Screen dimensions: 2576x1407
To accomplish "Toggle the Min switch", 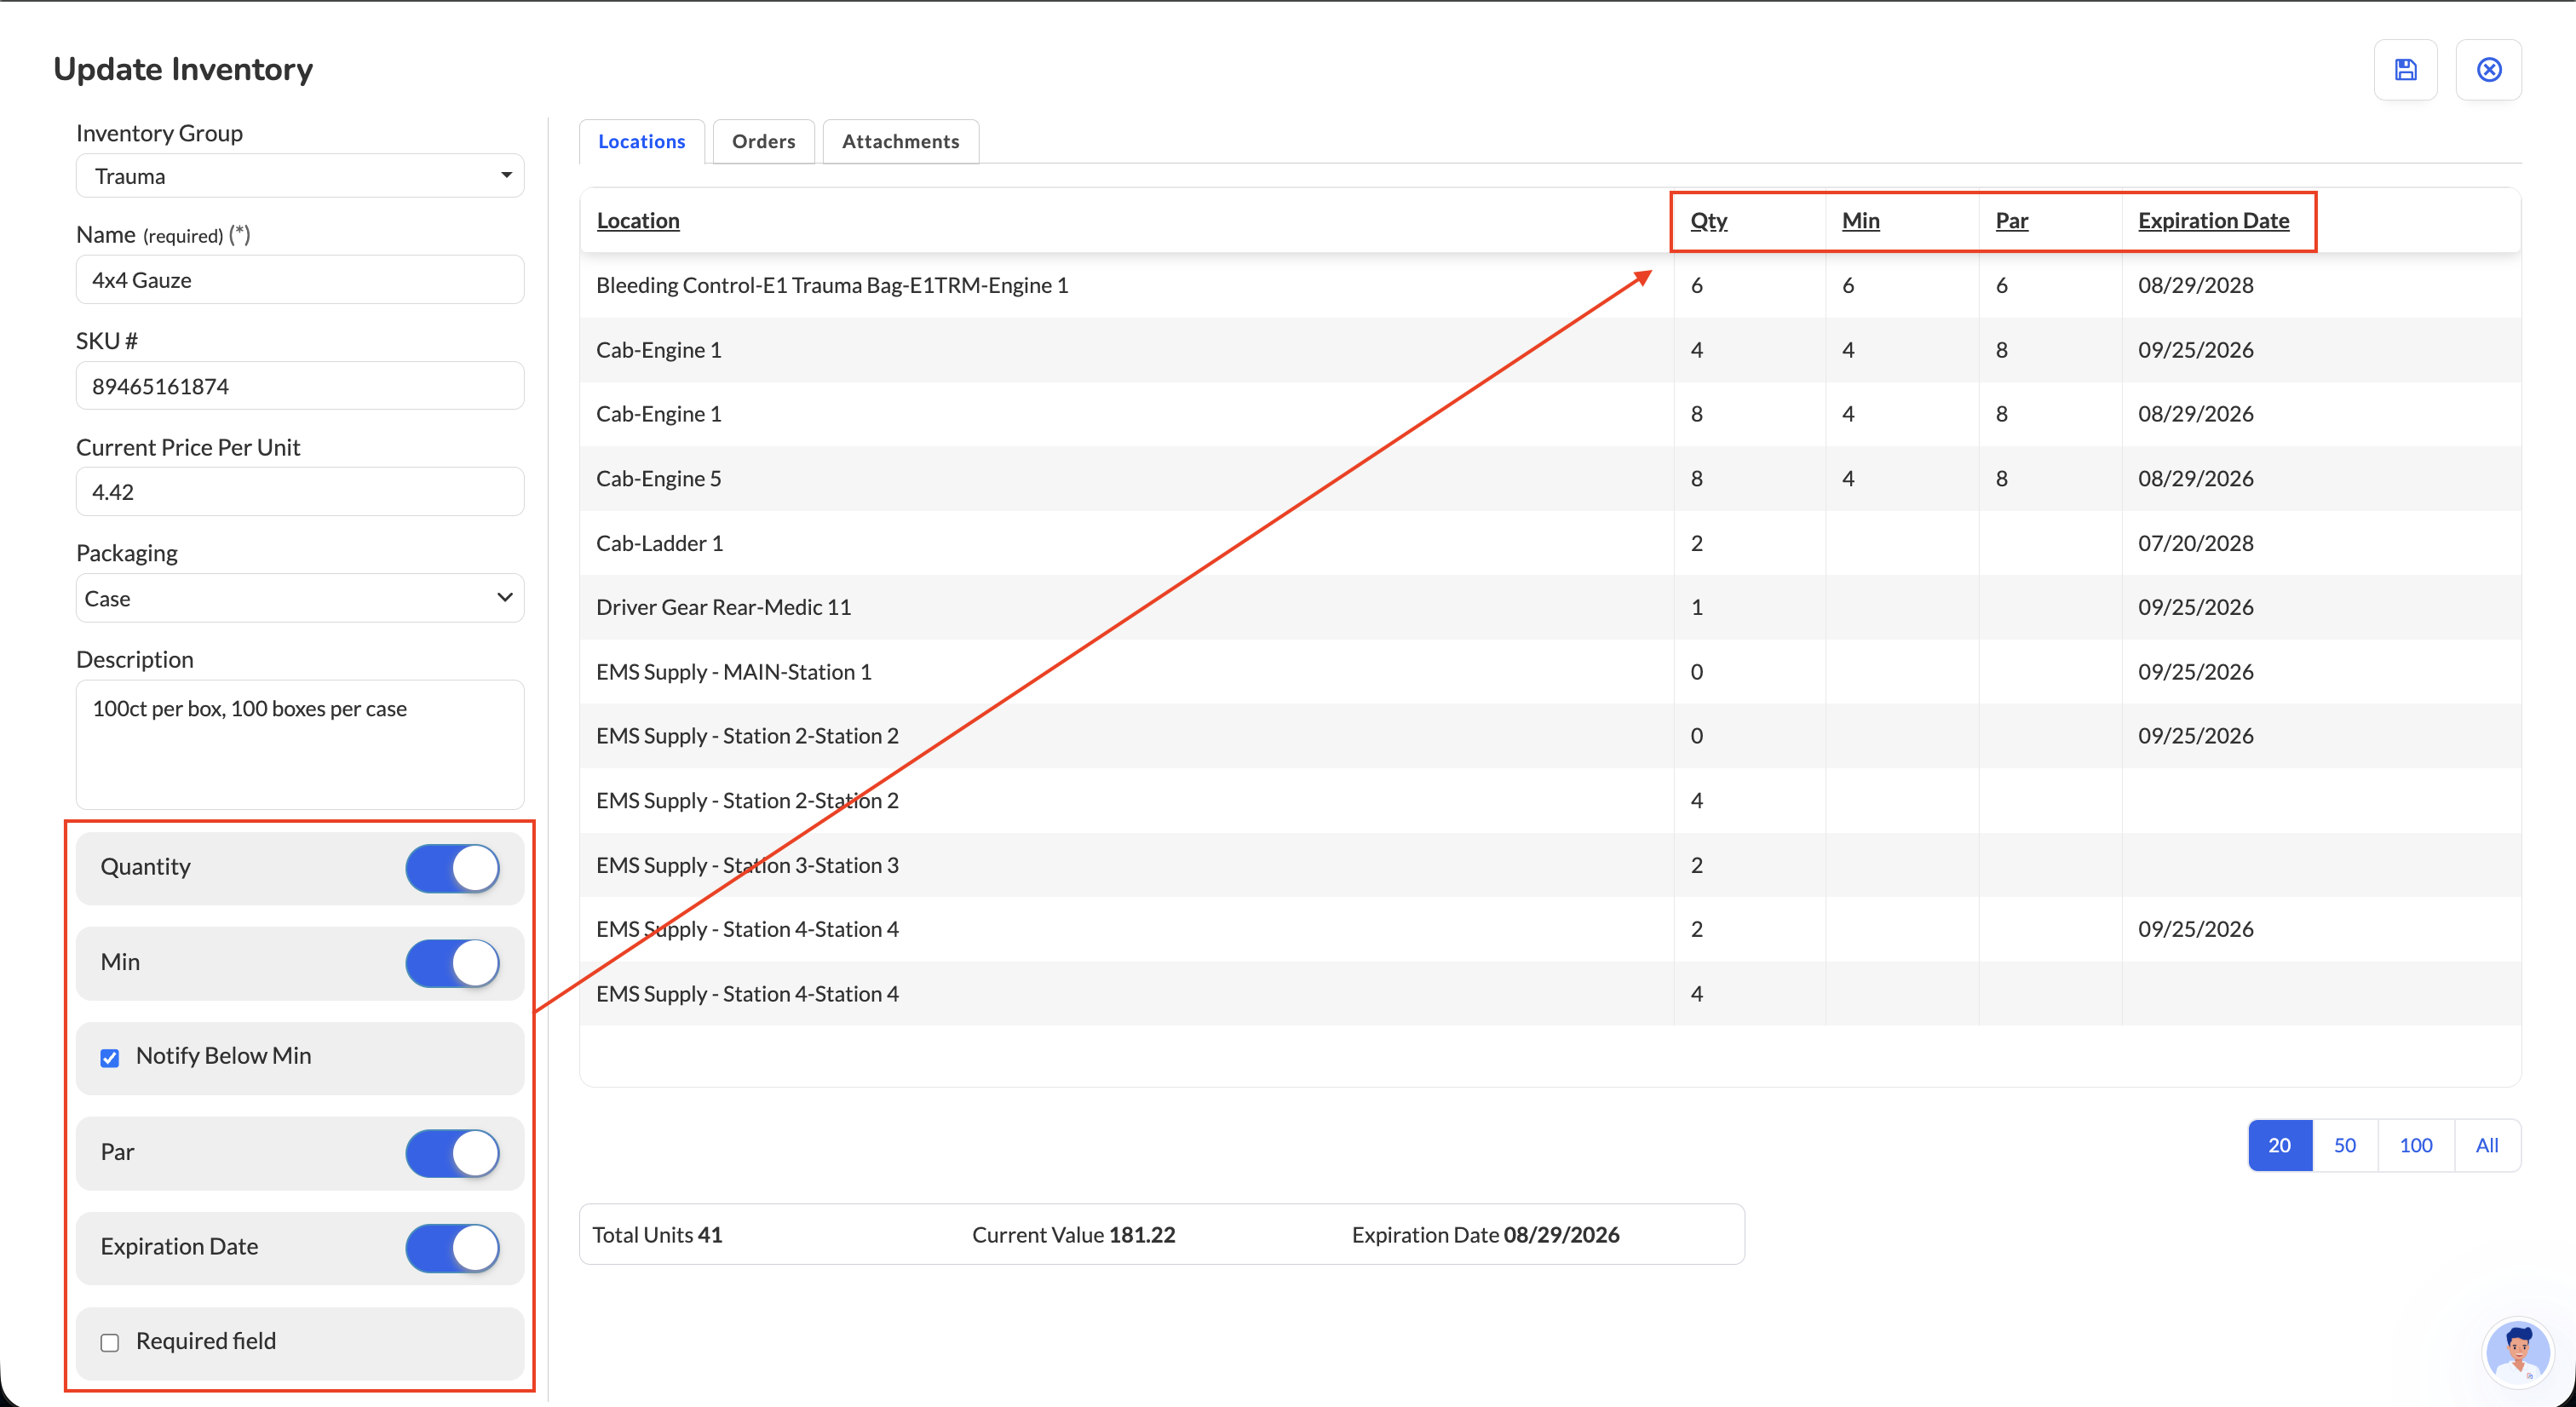I will [x=452, y=962].
